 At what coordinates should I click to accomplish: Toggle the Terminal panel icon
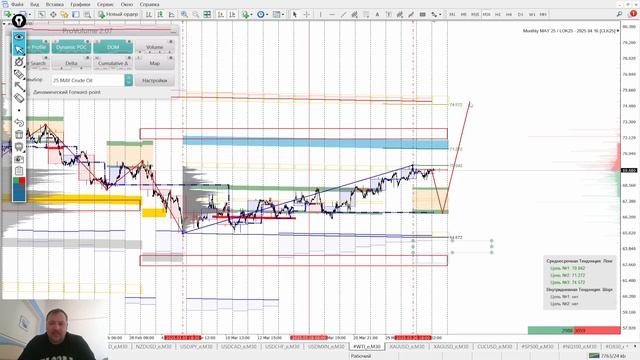click(x=76, y=14)
